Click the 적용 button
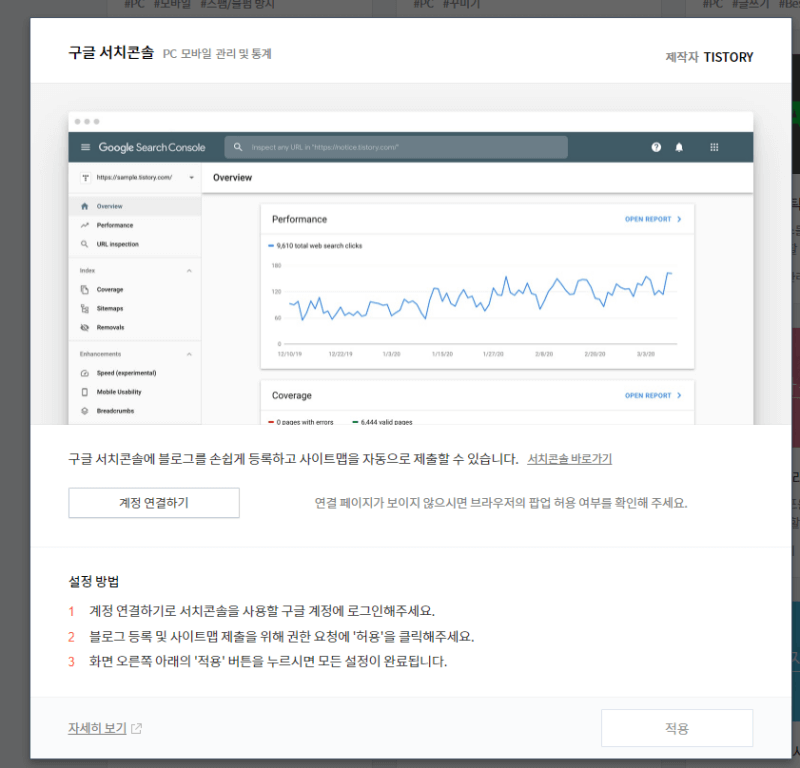Image resolution: width=800 pixels, height=768 pixels. coord(677,728)
